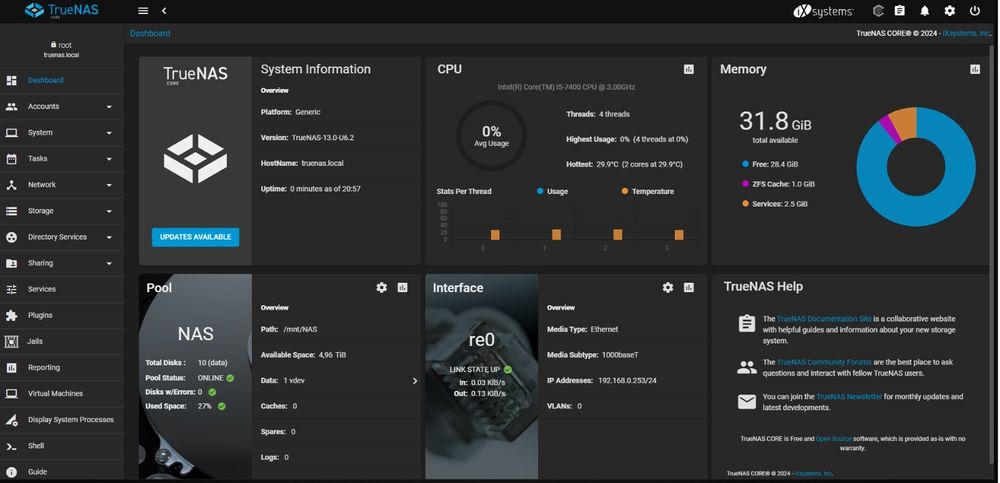
Task: Click the TrueNAS logo at top left
Action: 62,10
